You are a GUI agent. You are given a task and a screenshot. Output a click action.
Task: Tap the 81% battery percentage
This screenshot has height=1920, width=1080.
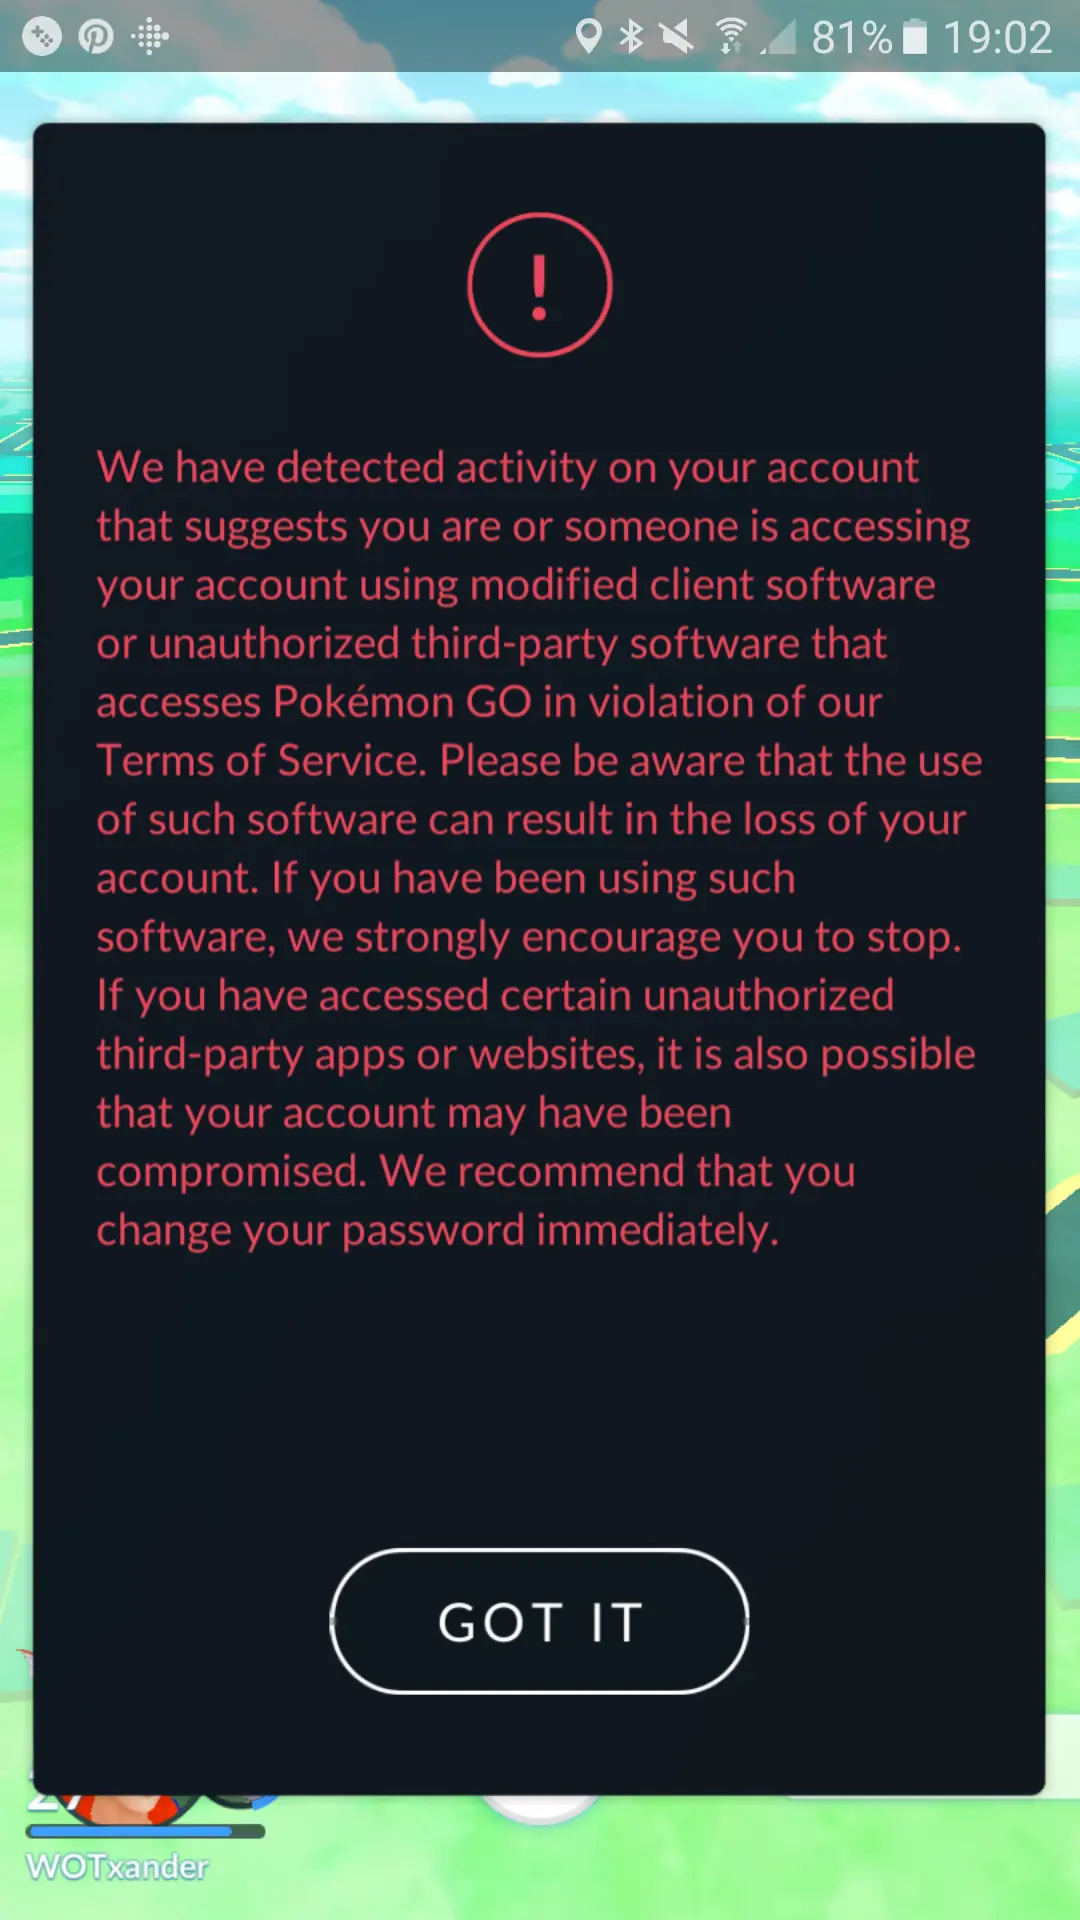pyautogui.click(x=851, y=38)
